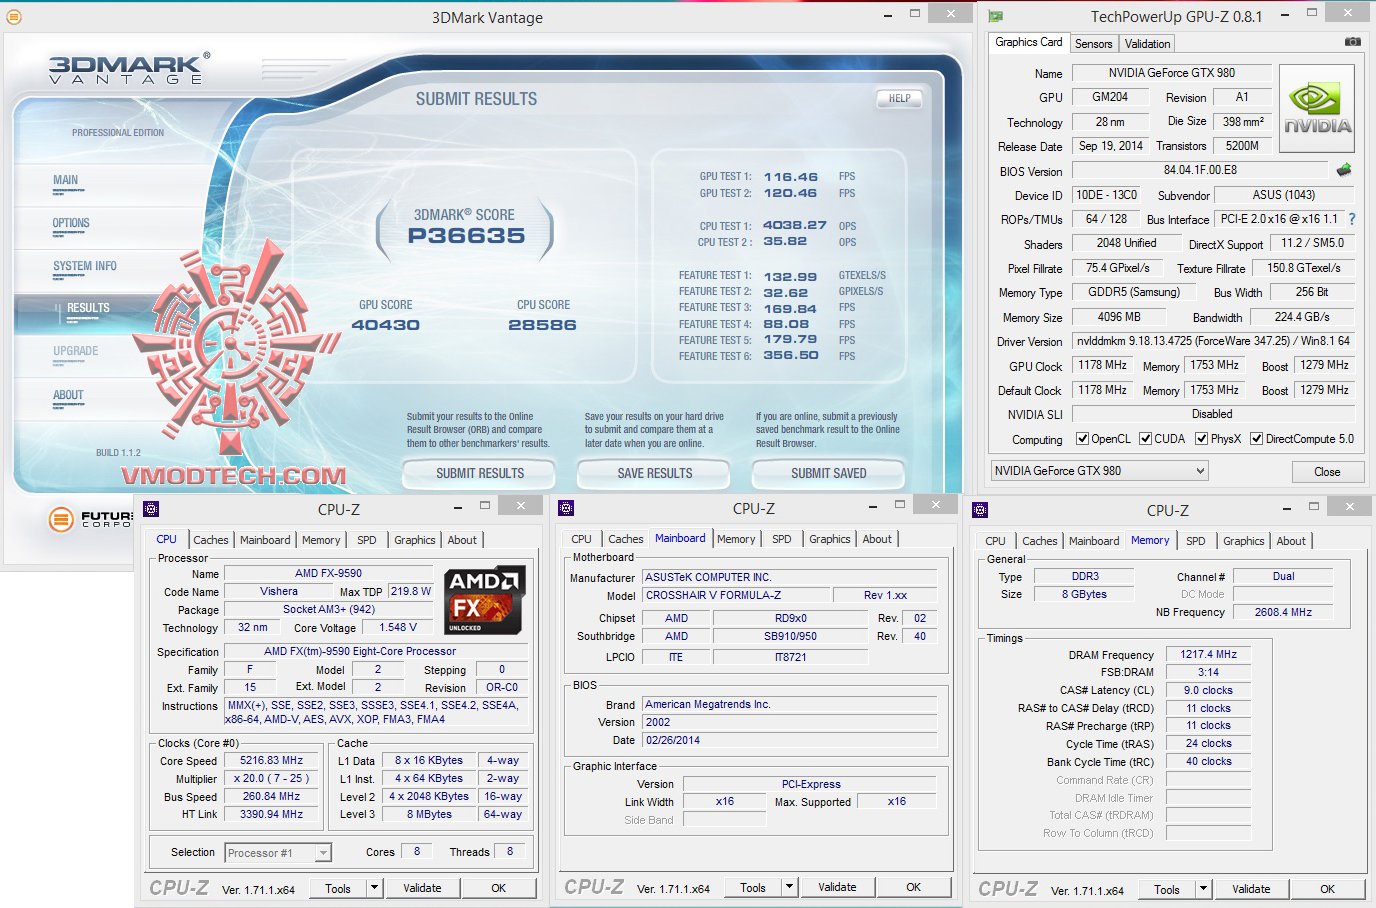Click the Core Speed value 5216.83 MHz
Viewport: 1376px width, 908px height.
click(x=273, y=760)
